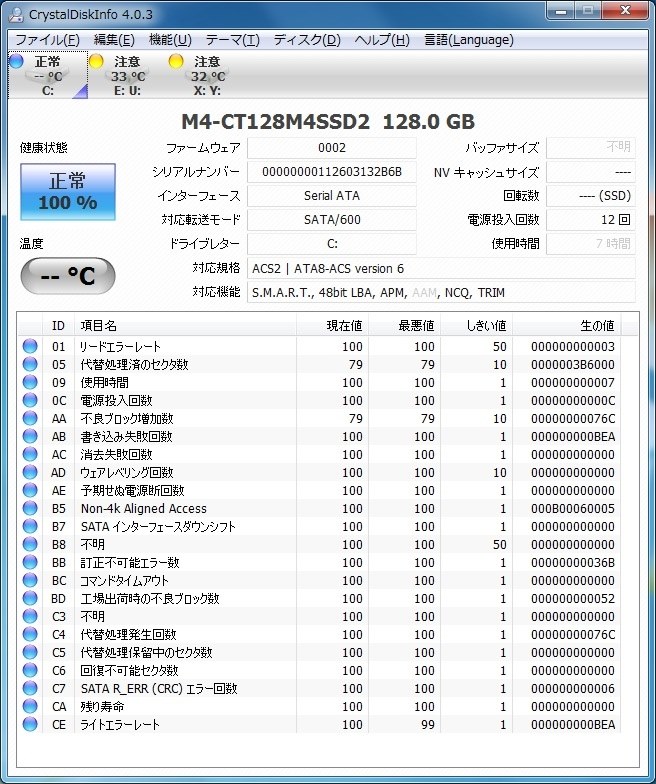Open the 言語(Language) menu
This screenshot has height=784, width=656.
(469, 40)
